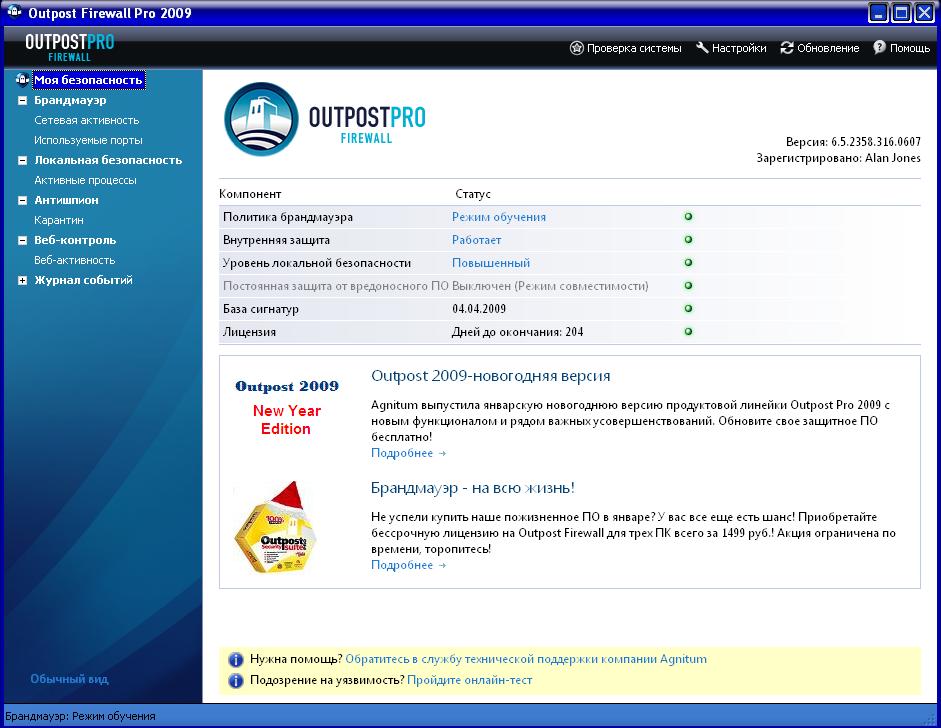Viewport: 941px width, 728px height.
Task: Open Карантин in the sidebar
Action: (x=59, y=220)
